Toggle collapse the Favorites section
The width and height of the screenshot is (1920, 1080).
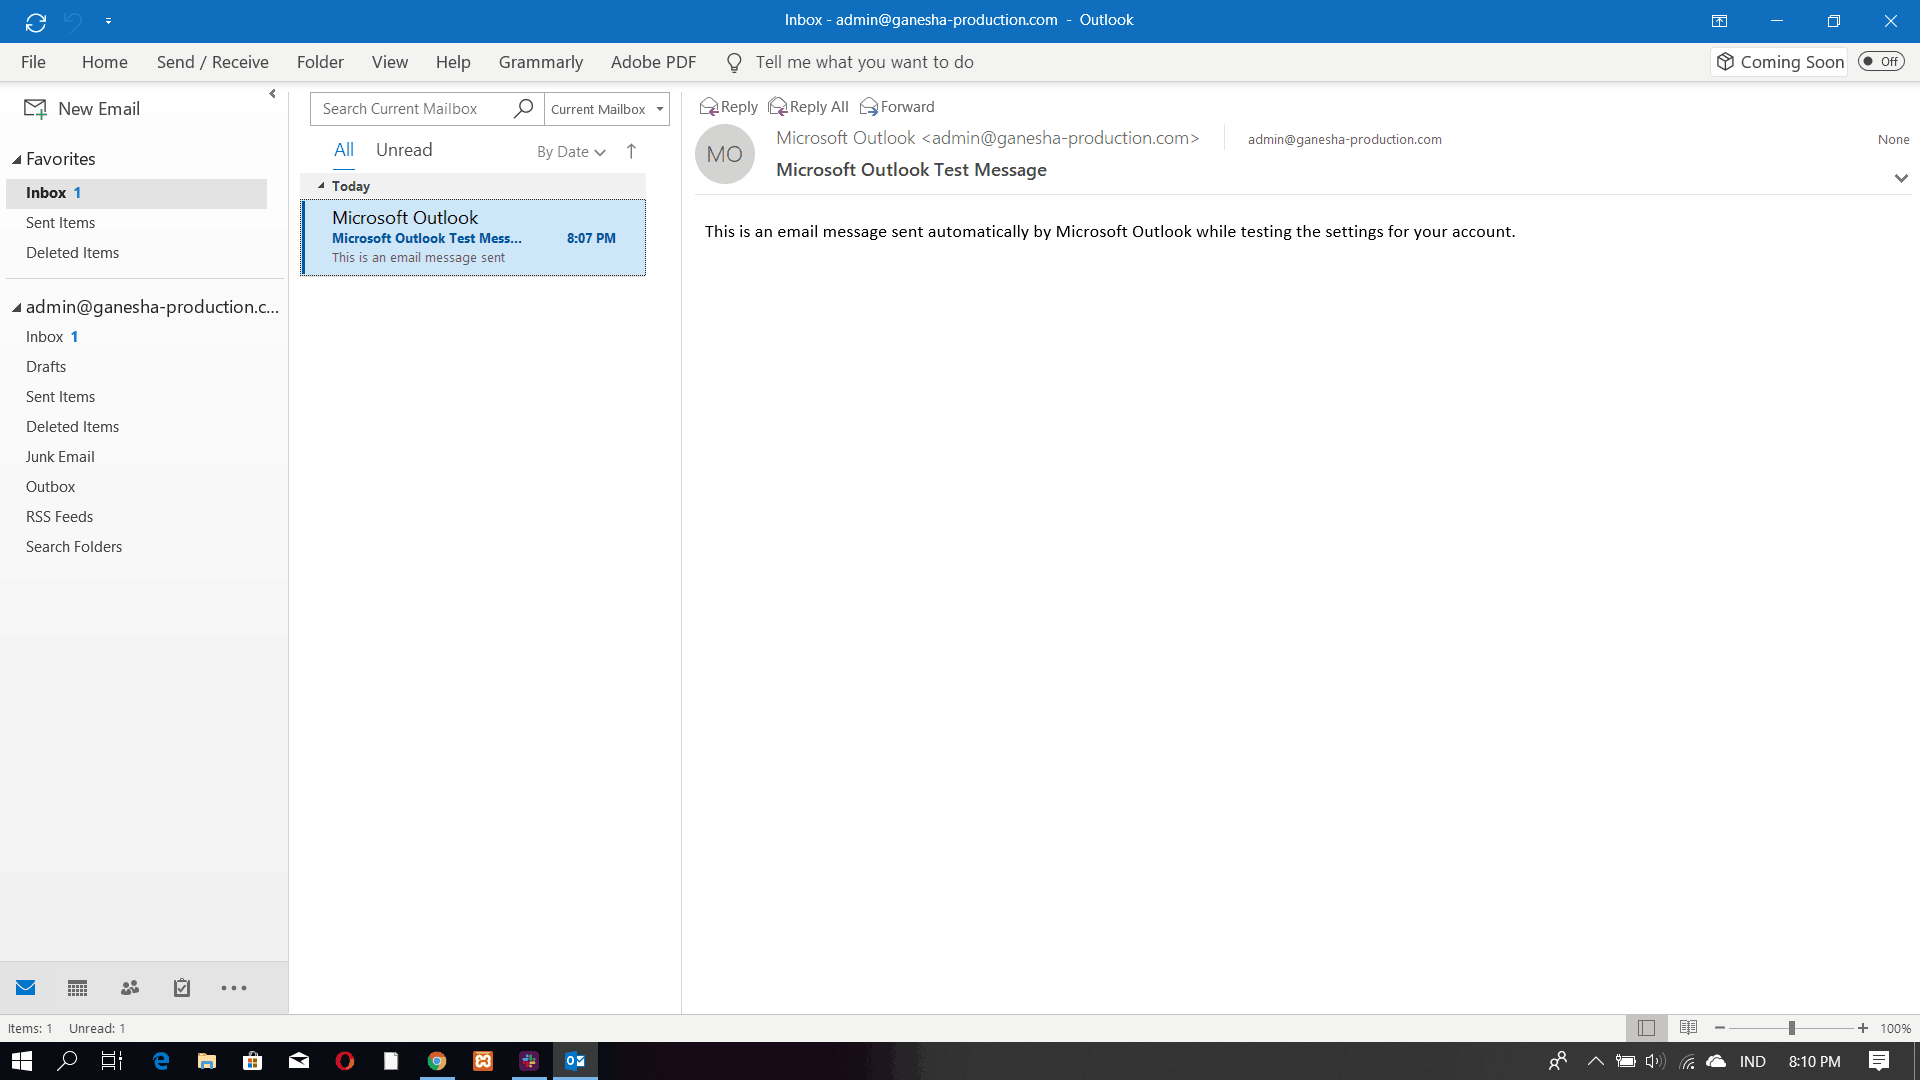16,158
